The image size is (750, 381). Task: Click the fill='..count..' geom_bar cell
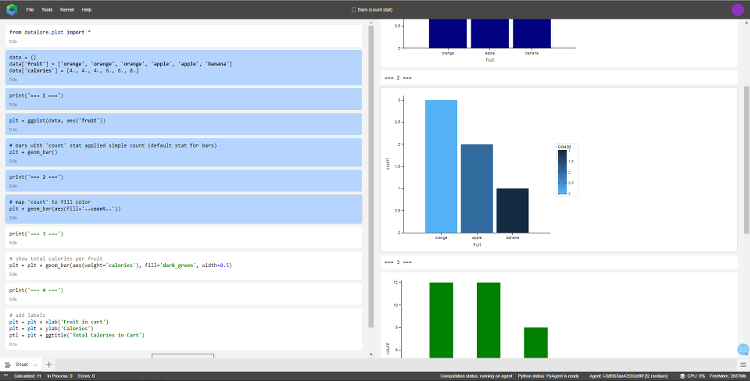tap(184, 209)
